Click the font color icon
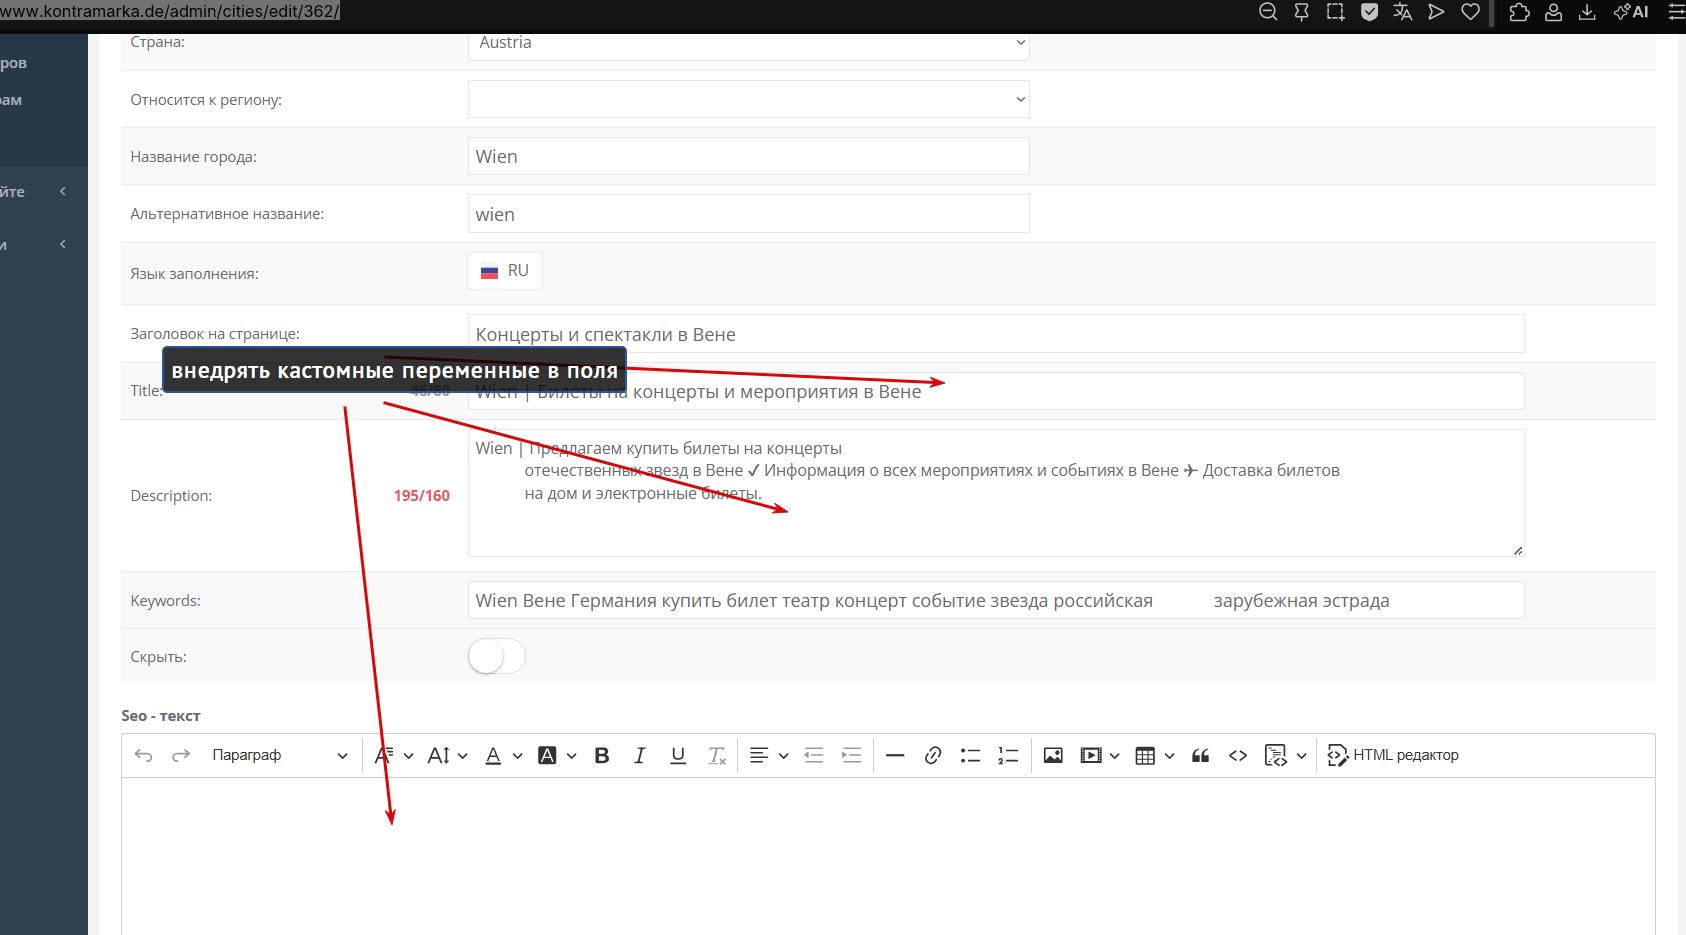Image resolution: width=1686 pixels, height=935 pixels. [493, 756]
